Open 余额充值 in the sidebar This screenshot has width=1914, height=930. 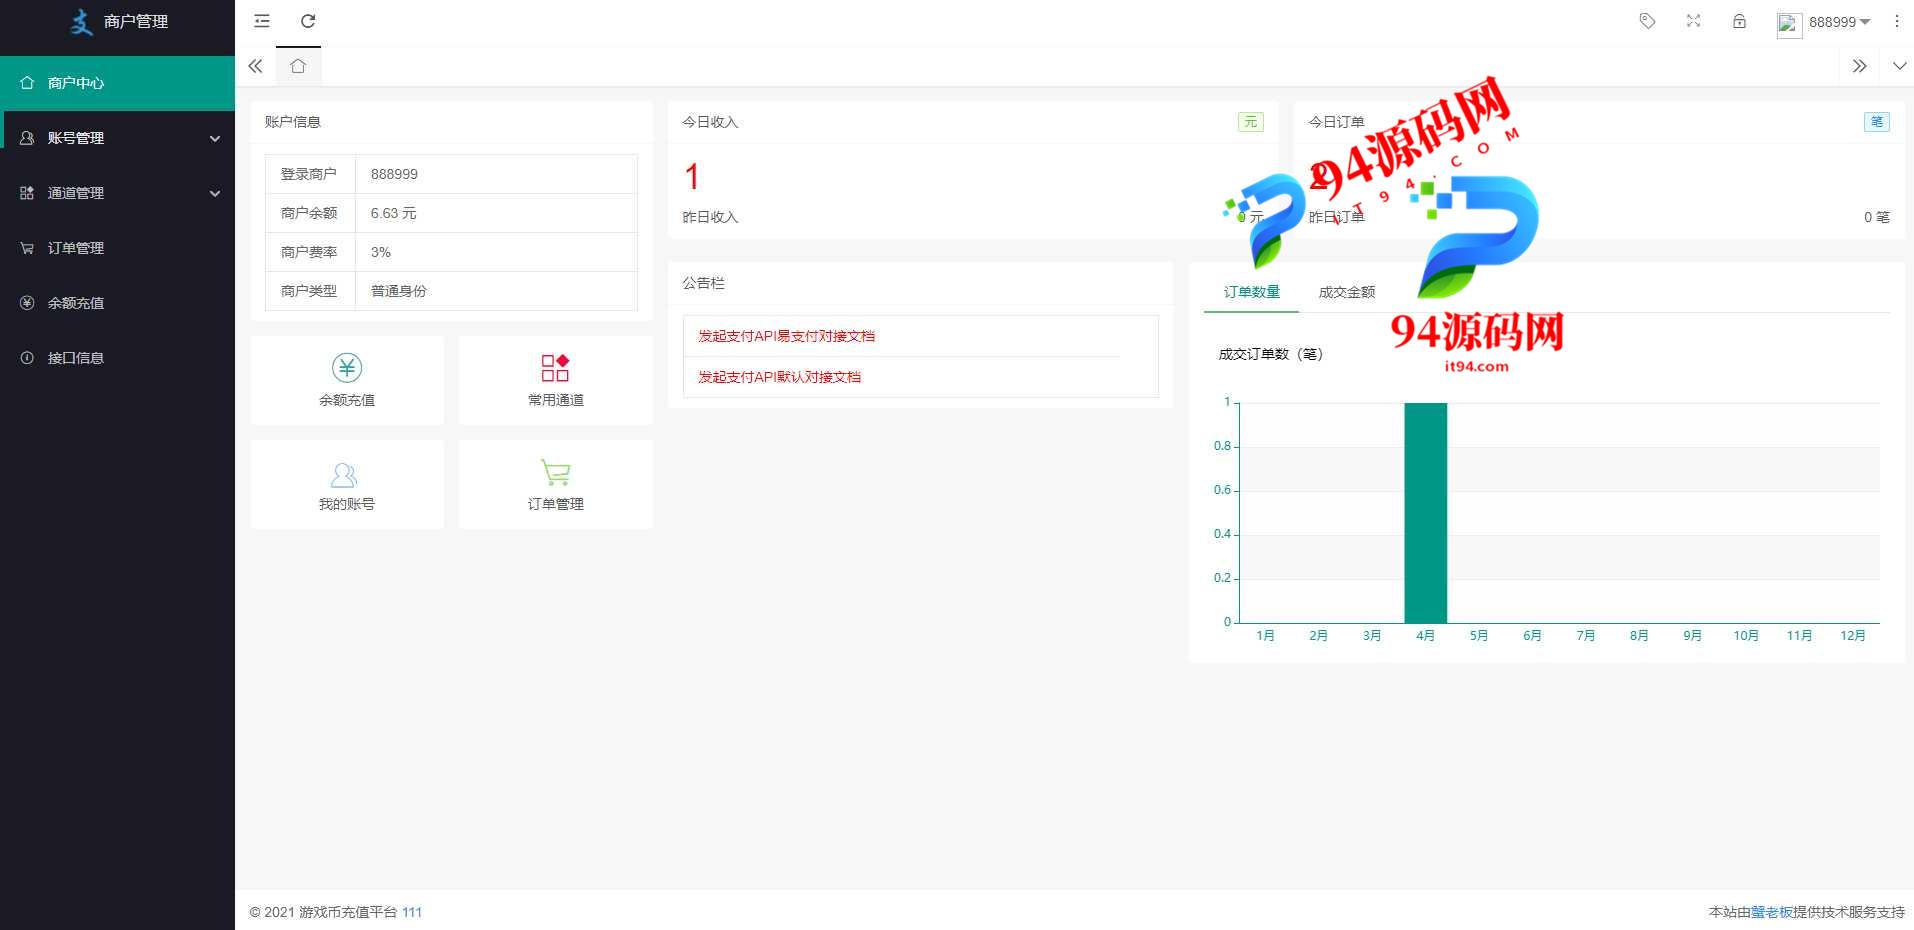click(x=117, y=303)
